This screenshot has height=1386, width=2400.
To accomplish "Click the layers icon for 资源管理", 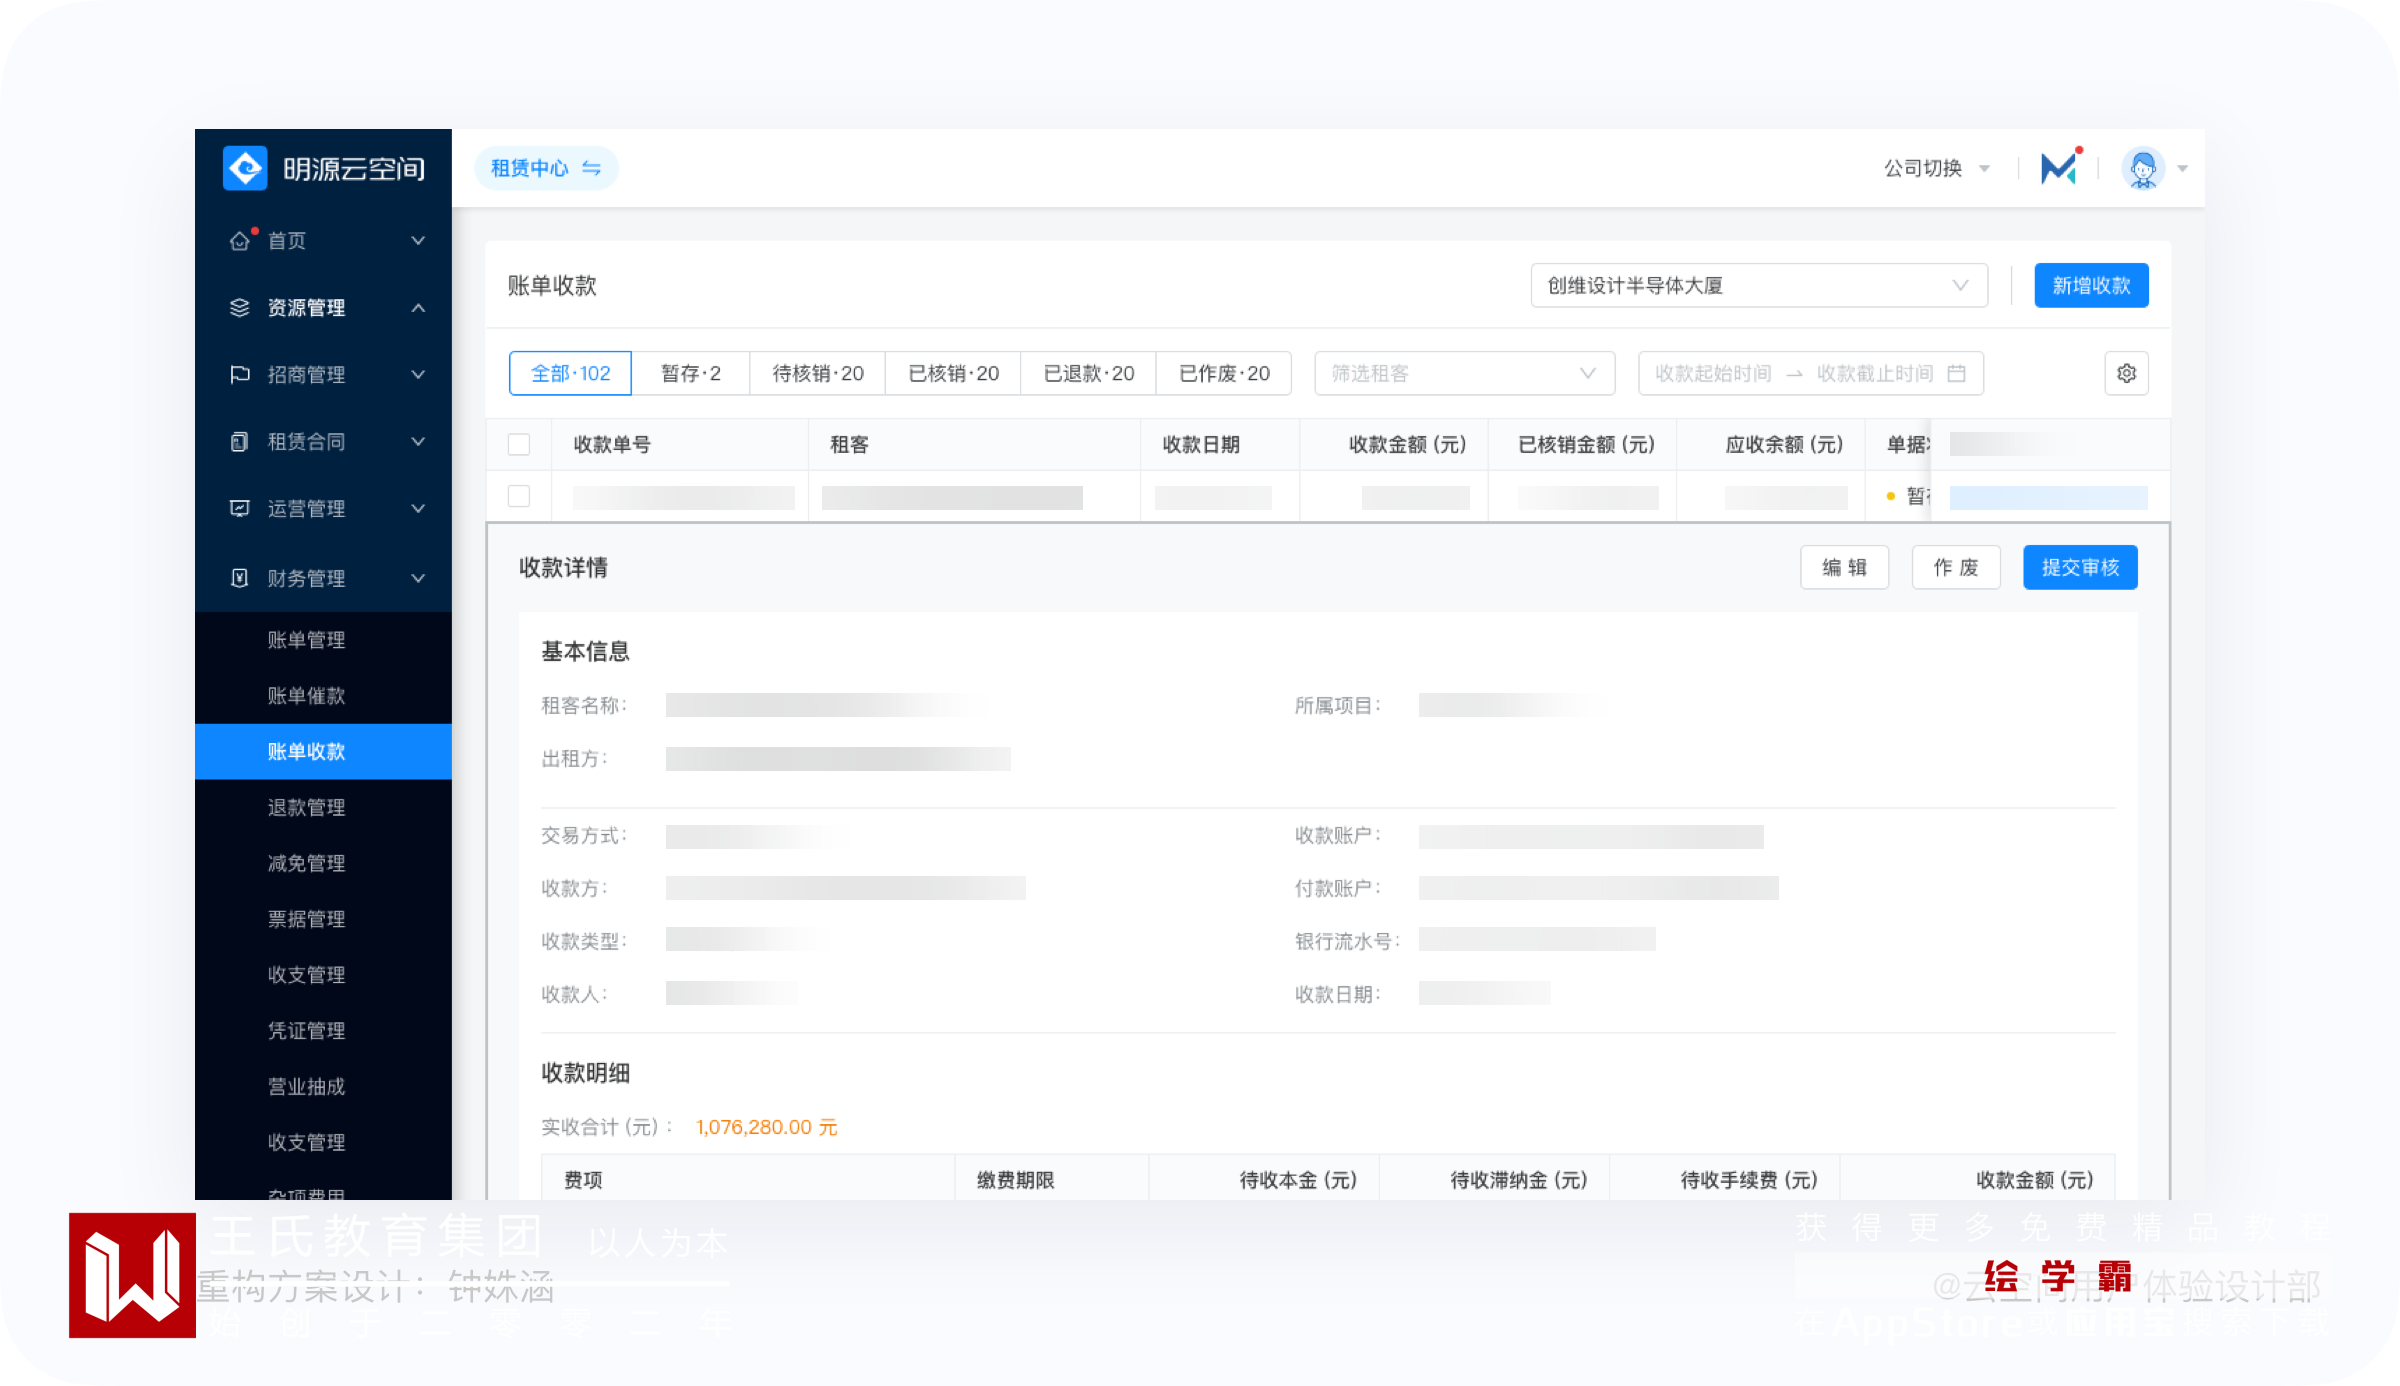I will tap(240, 308).
